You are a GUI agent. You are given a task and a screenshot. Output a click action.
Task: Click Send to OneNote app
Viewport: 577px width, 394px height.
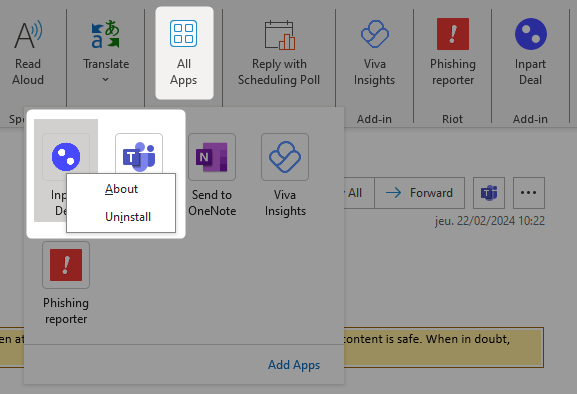coord(212,175)
